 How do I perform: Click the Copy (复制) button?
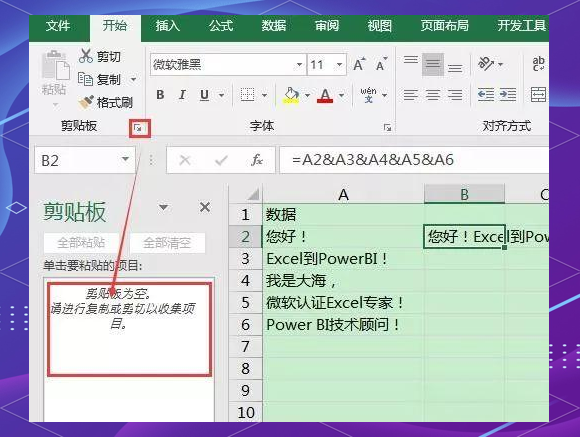[x=100, y=79]
